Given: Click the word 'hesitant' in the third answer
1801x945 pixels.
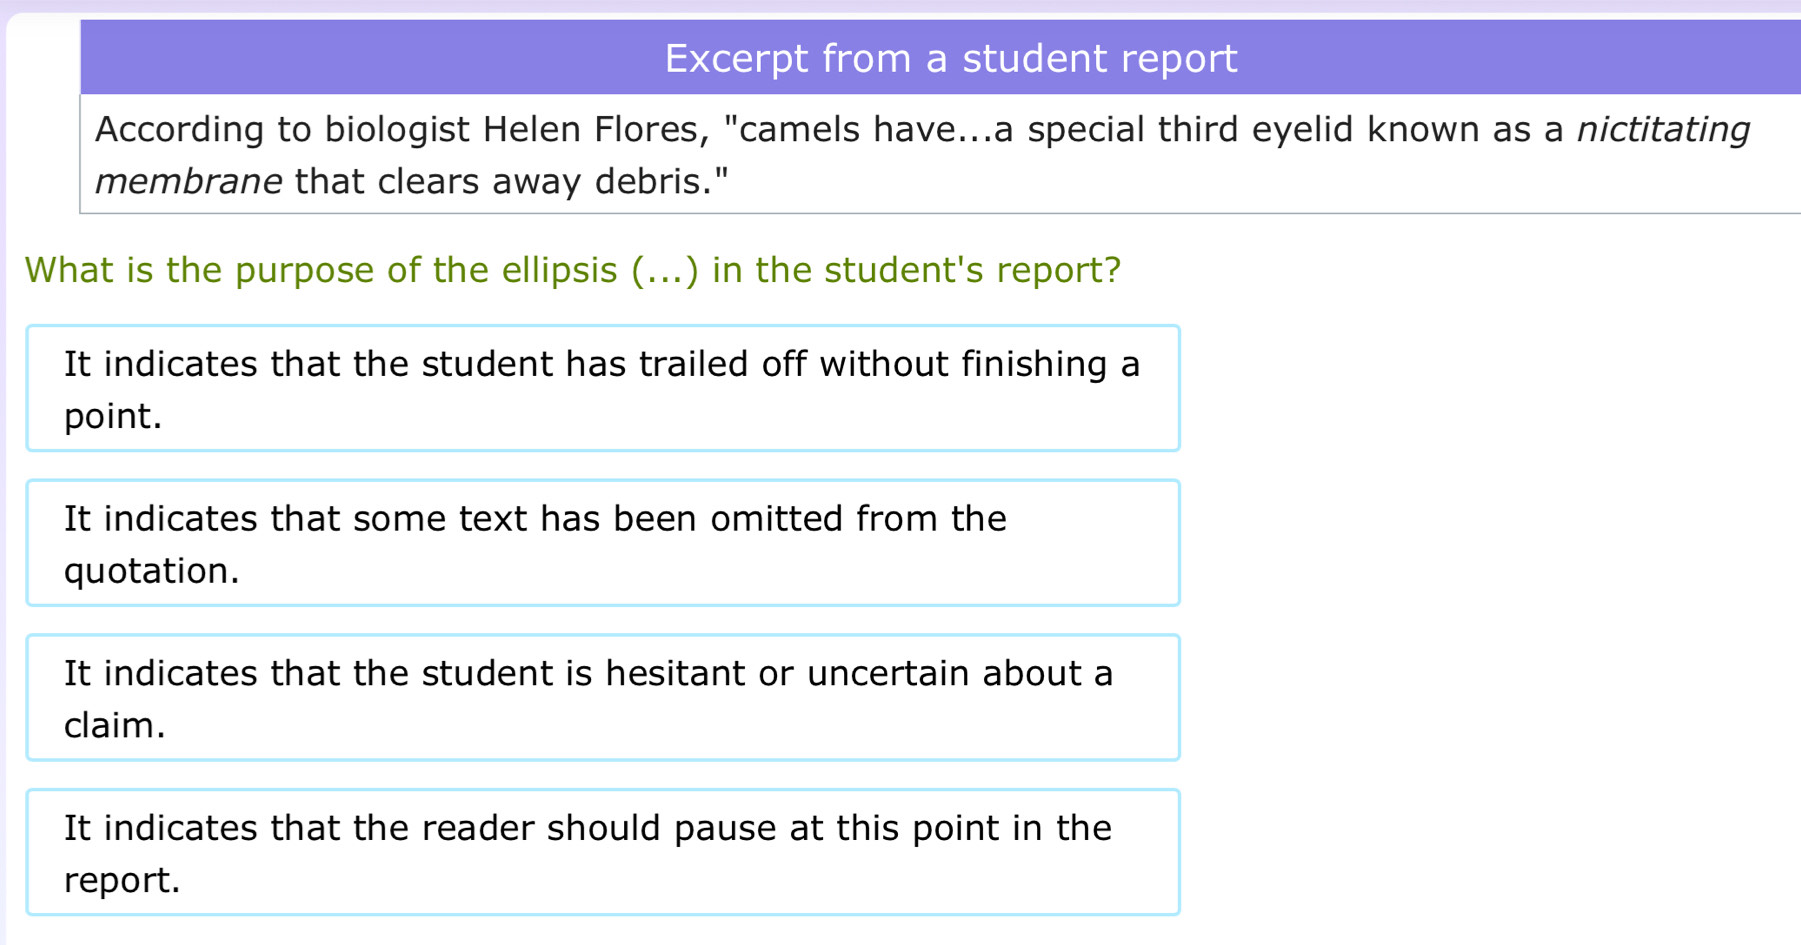Looking at the screenshot, I should (675, 674).
